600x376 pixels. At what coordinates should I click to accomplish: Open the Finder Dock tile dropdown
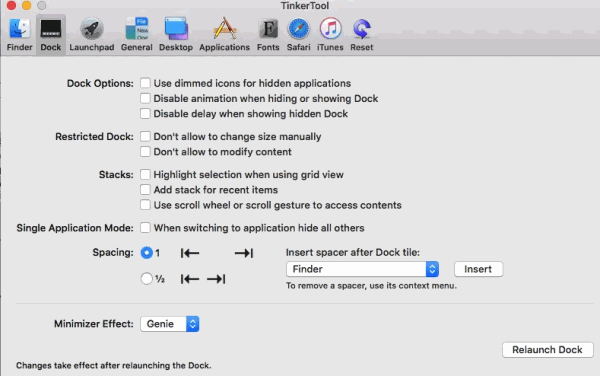tap(362, 269)
